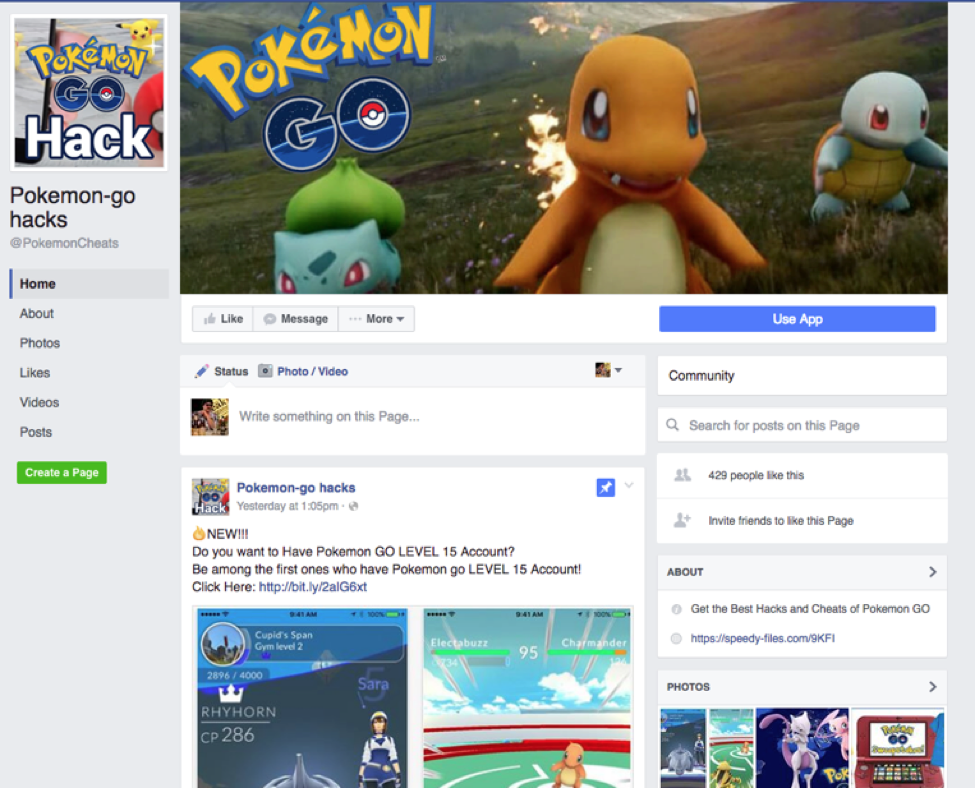Go to Posts in the sidebar
This screenshot has height=788, width=975.
point(35,432)
